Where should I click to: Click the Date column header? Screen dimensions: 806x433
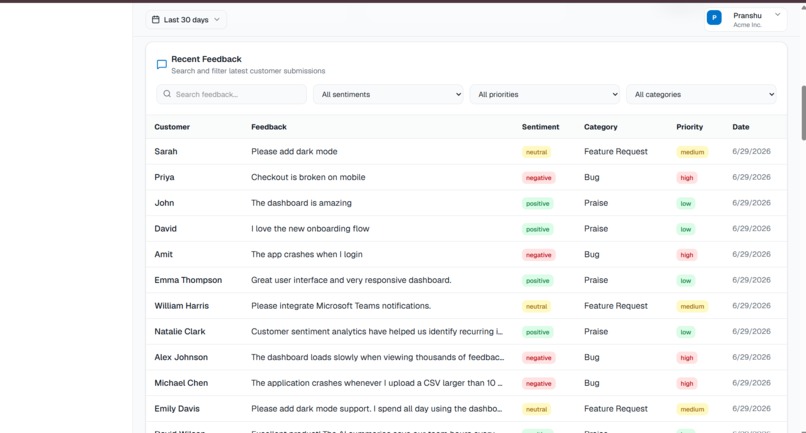741,127
